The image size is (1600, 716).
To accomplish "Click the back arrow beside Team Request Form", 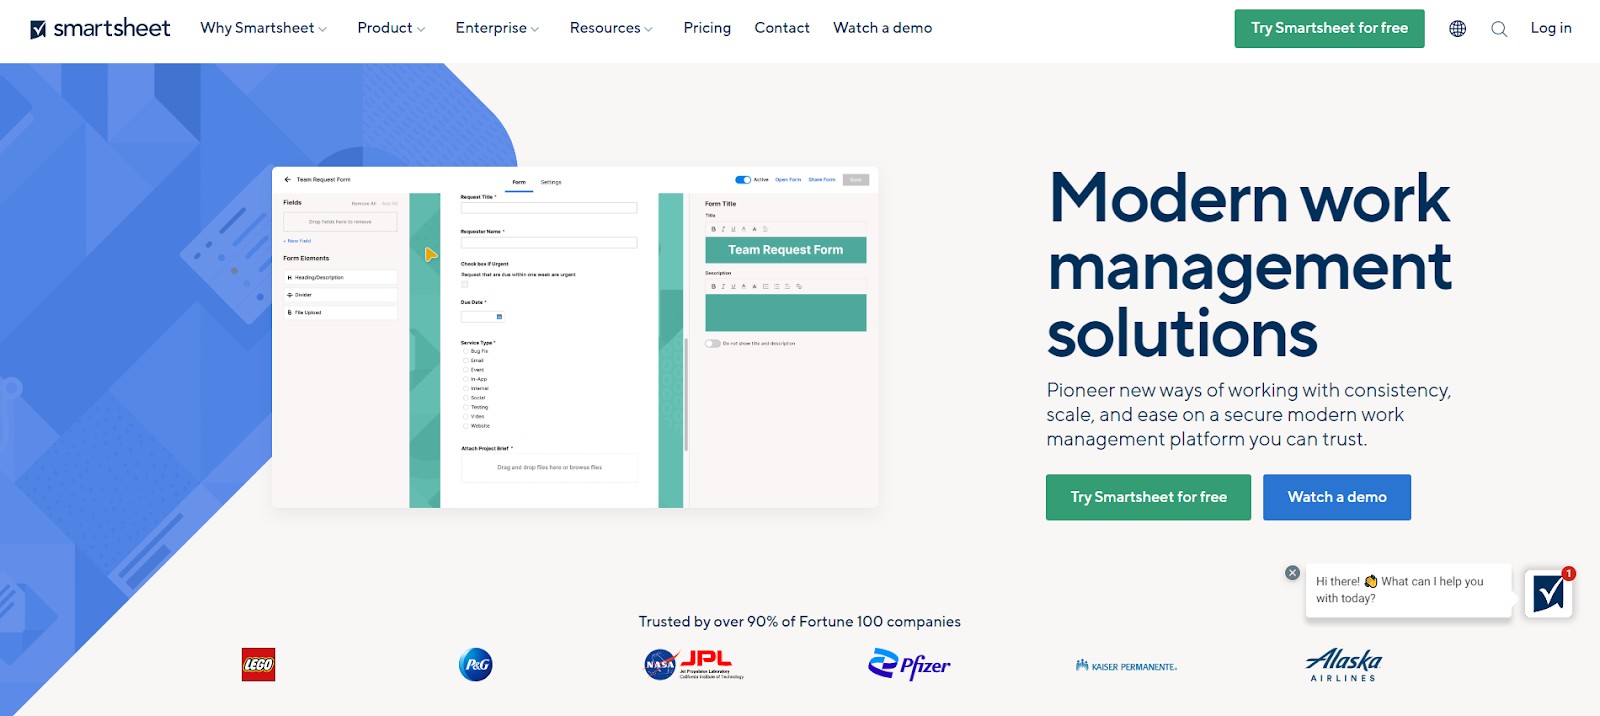I will [288, 180].
